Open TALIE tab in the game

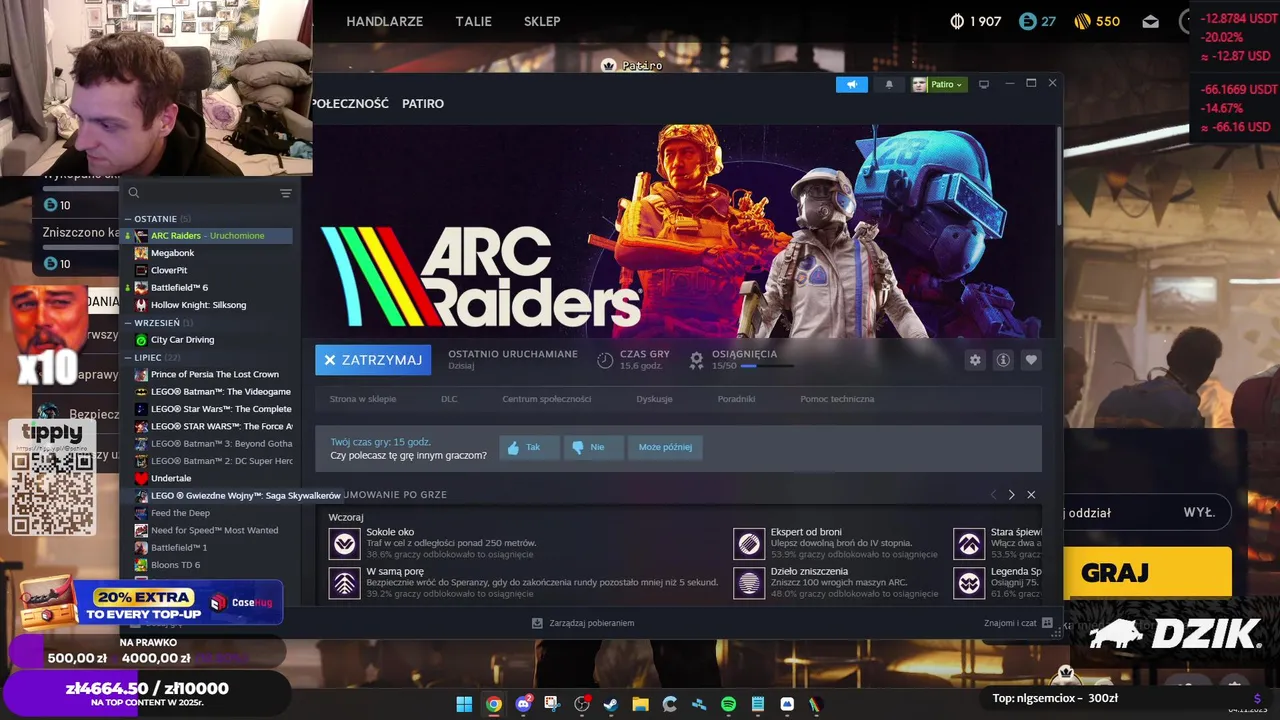click(x=473, y=21)
